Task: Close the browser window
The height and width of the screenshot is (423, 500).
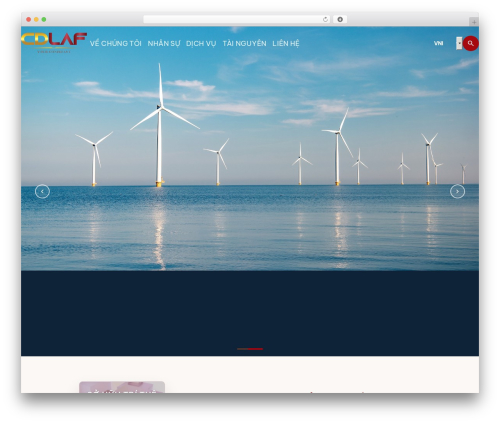Action: 29,19
